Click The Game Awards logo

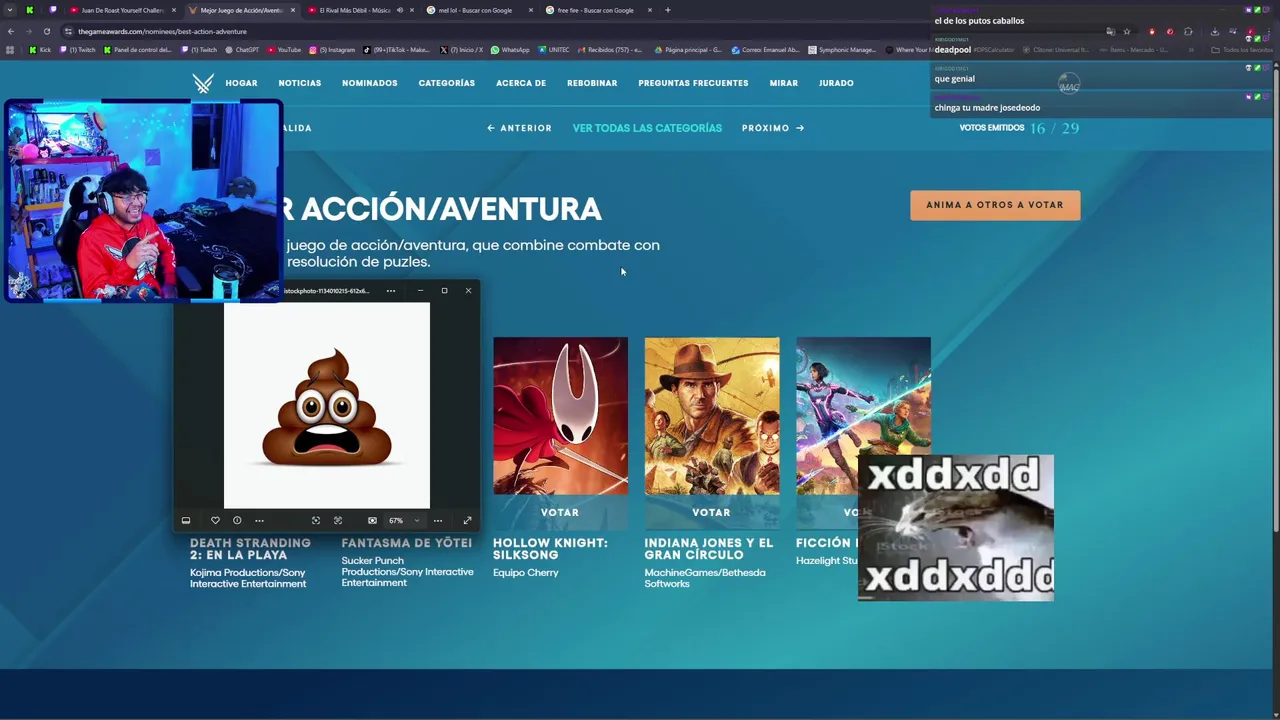(203, 83)
